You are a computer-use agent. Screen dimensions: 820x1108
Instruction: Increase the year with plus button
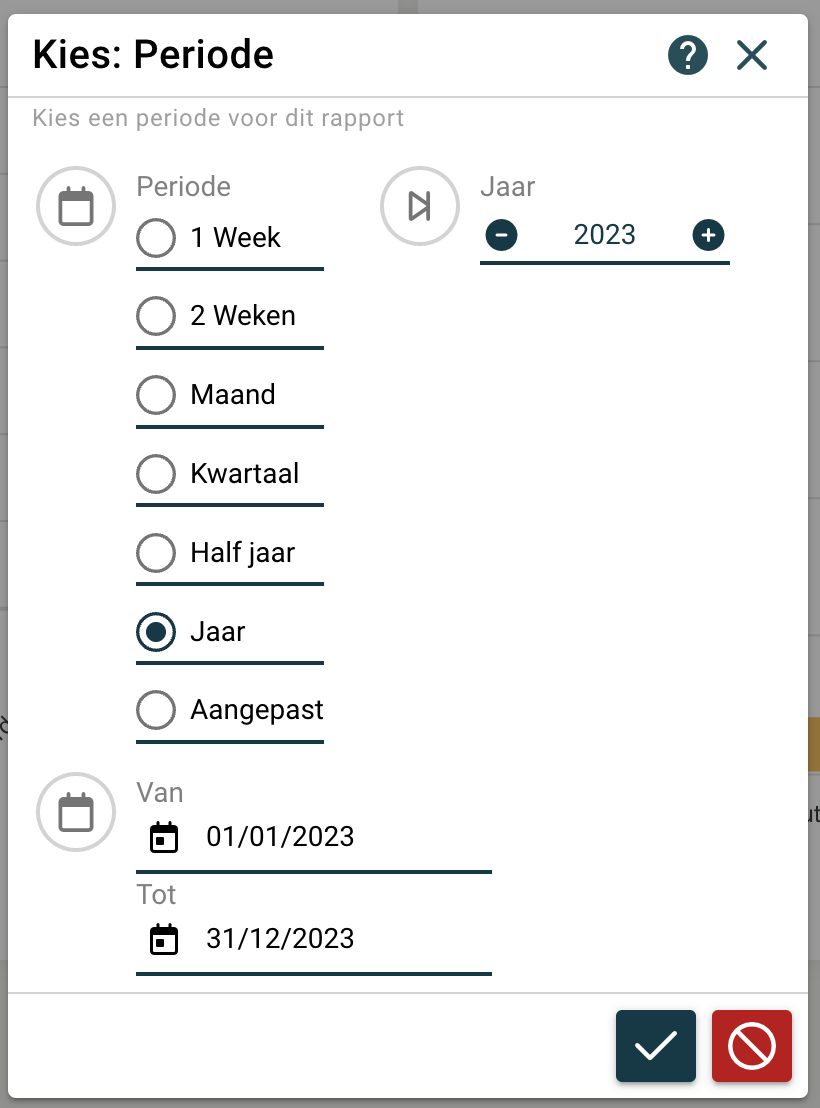(708, 235)
